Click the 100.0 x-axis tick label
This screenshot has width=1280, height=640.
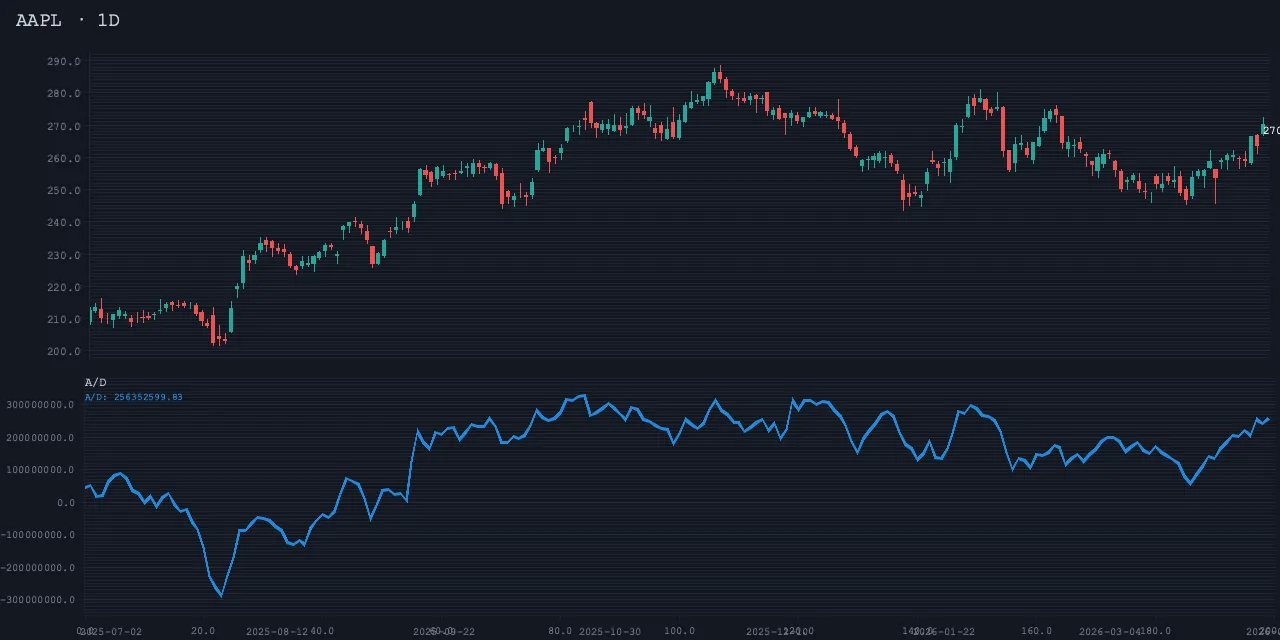(x=680, y=631)
